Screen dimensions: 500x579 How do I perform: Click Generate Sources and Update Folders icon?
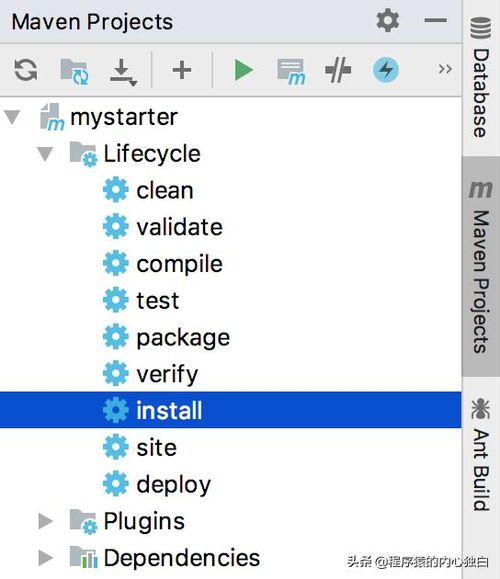[x=74, y=71]
